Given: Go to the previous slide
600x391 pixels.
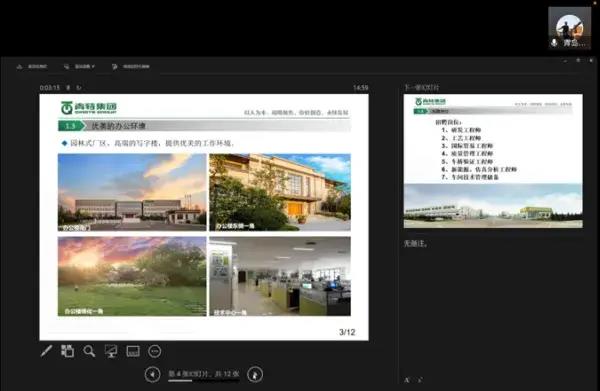Looking at the screenshot, I should (x=152, y=374).
